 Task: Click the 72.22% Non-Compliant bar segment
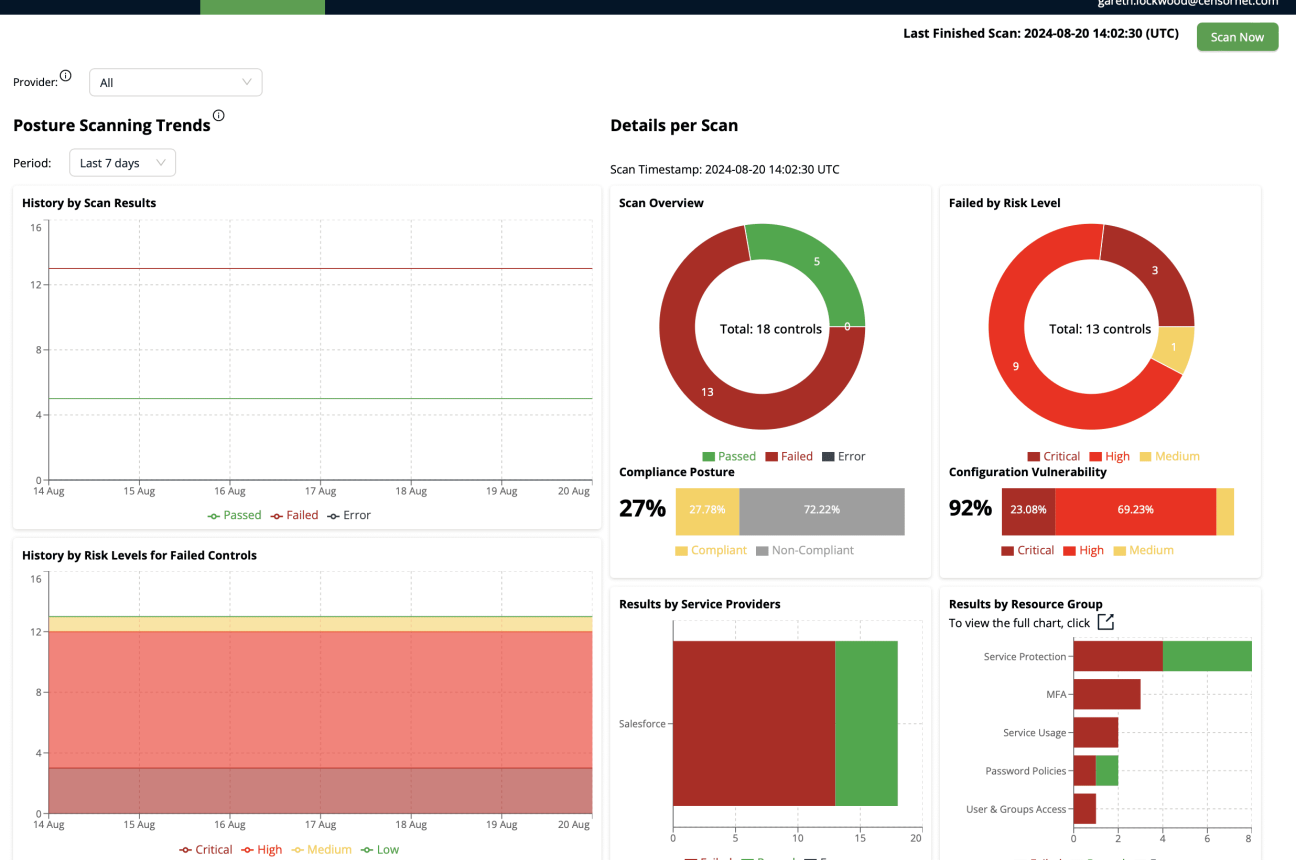click(821, 511)
